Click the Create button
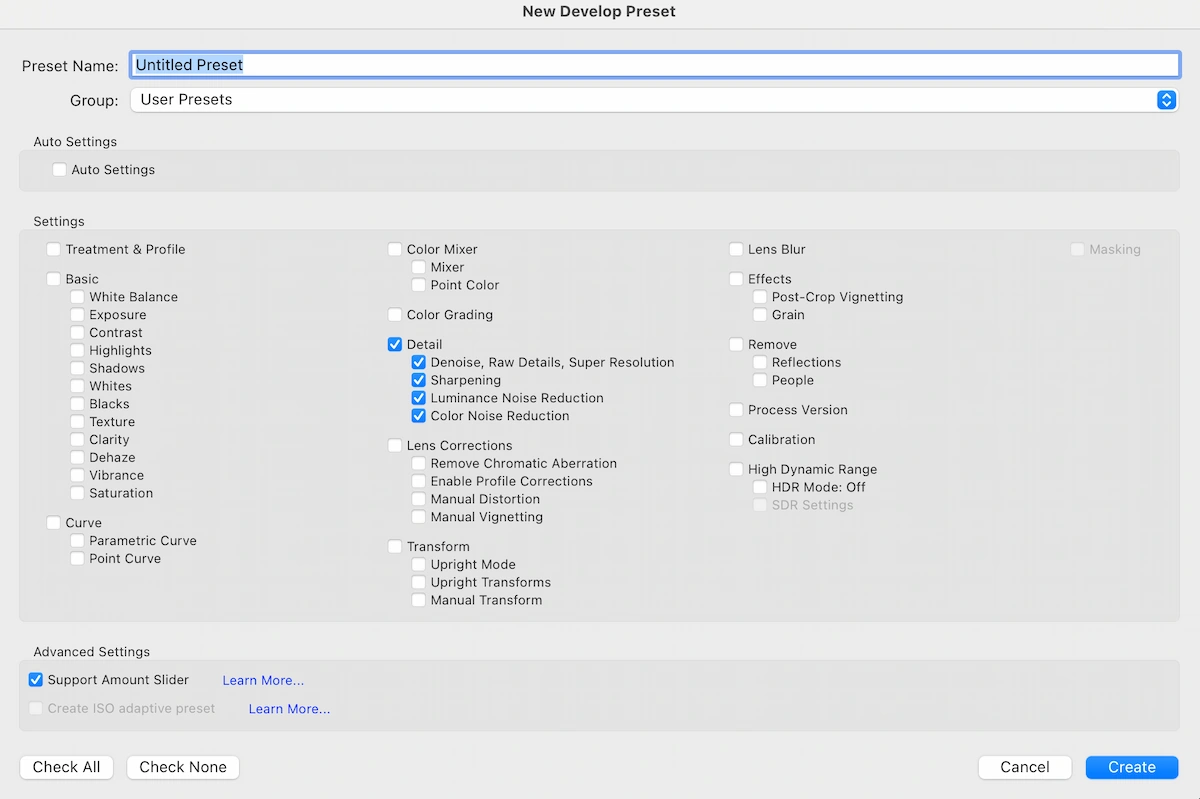The height and width of the screenshot is (799, 1200). (x=1131, y=767)
